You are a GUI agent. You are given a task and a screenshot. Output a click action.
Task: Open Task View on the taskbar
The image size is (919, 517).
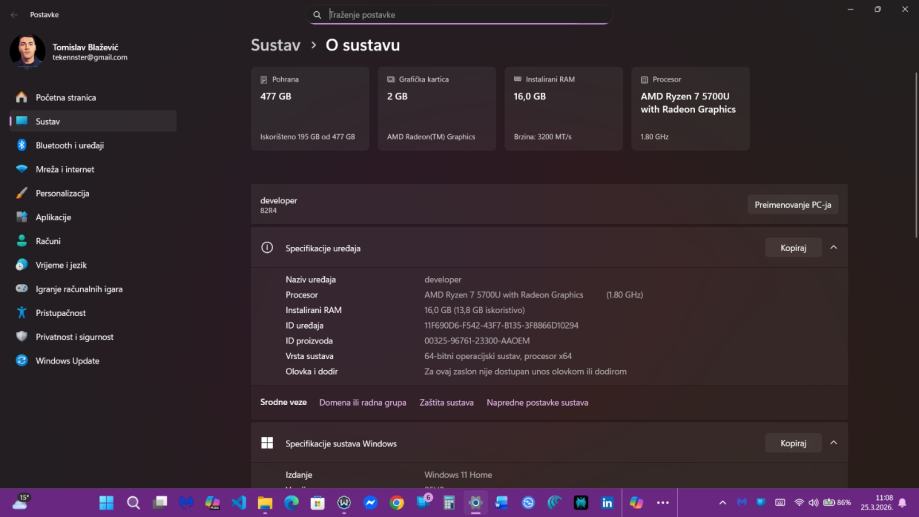pyautogui.click(x=160, y=503)
